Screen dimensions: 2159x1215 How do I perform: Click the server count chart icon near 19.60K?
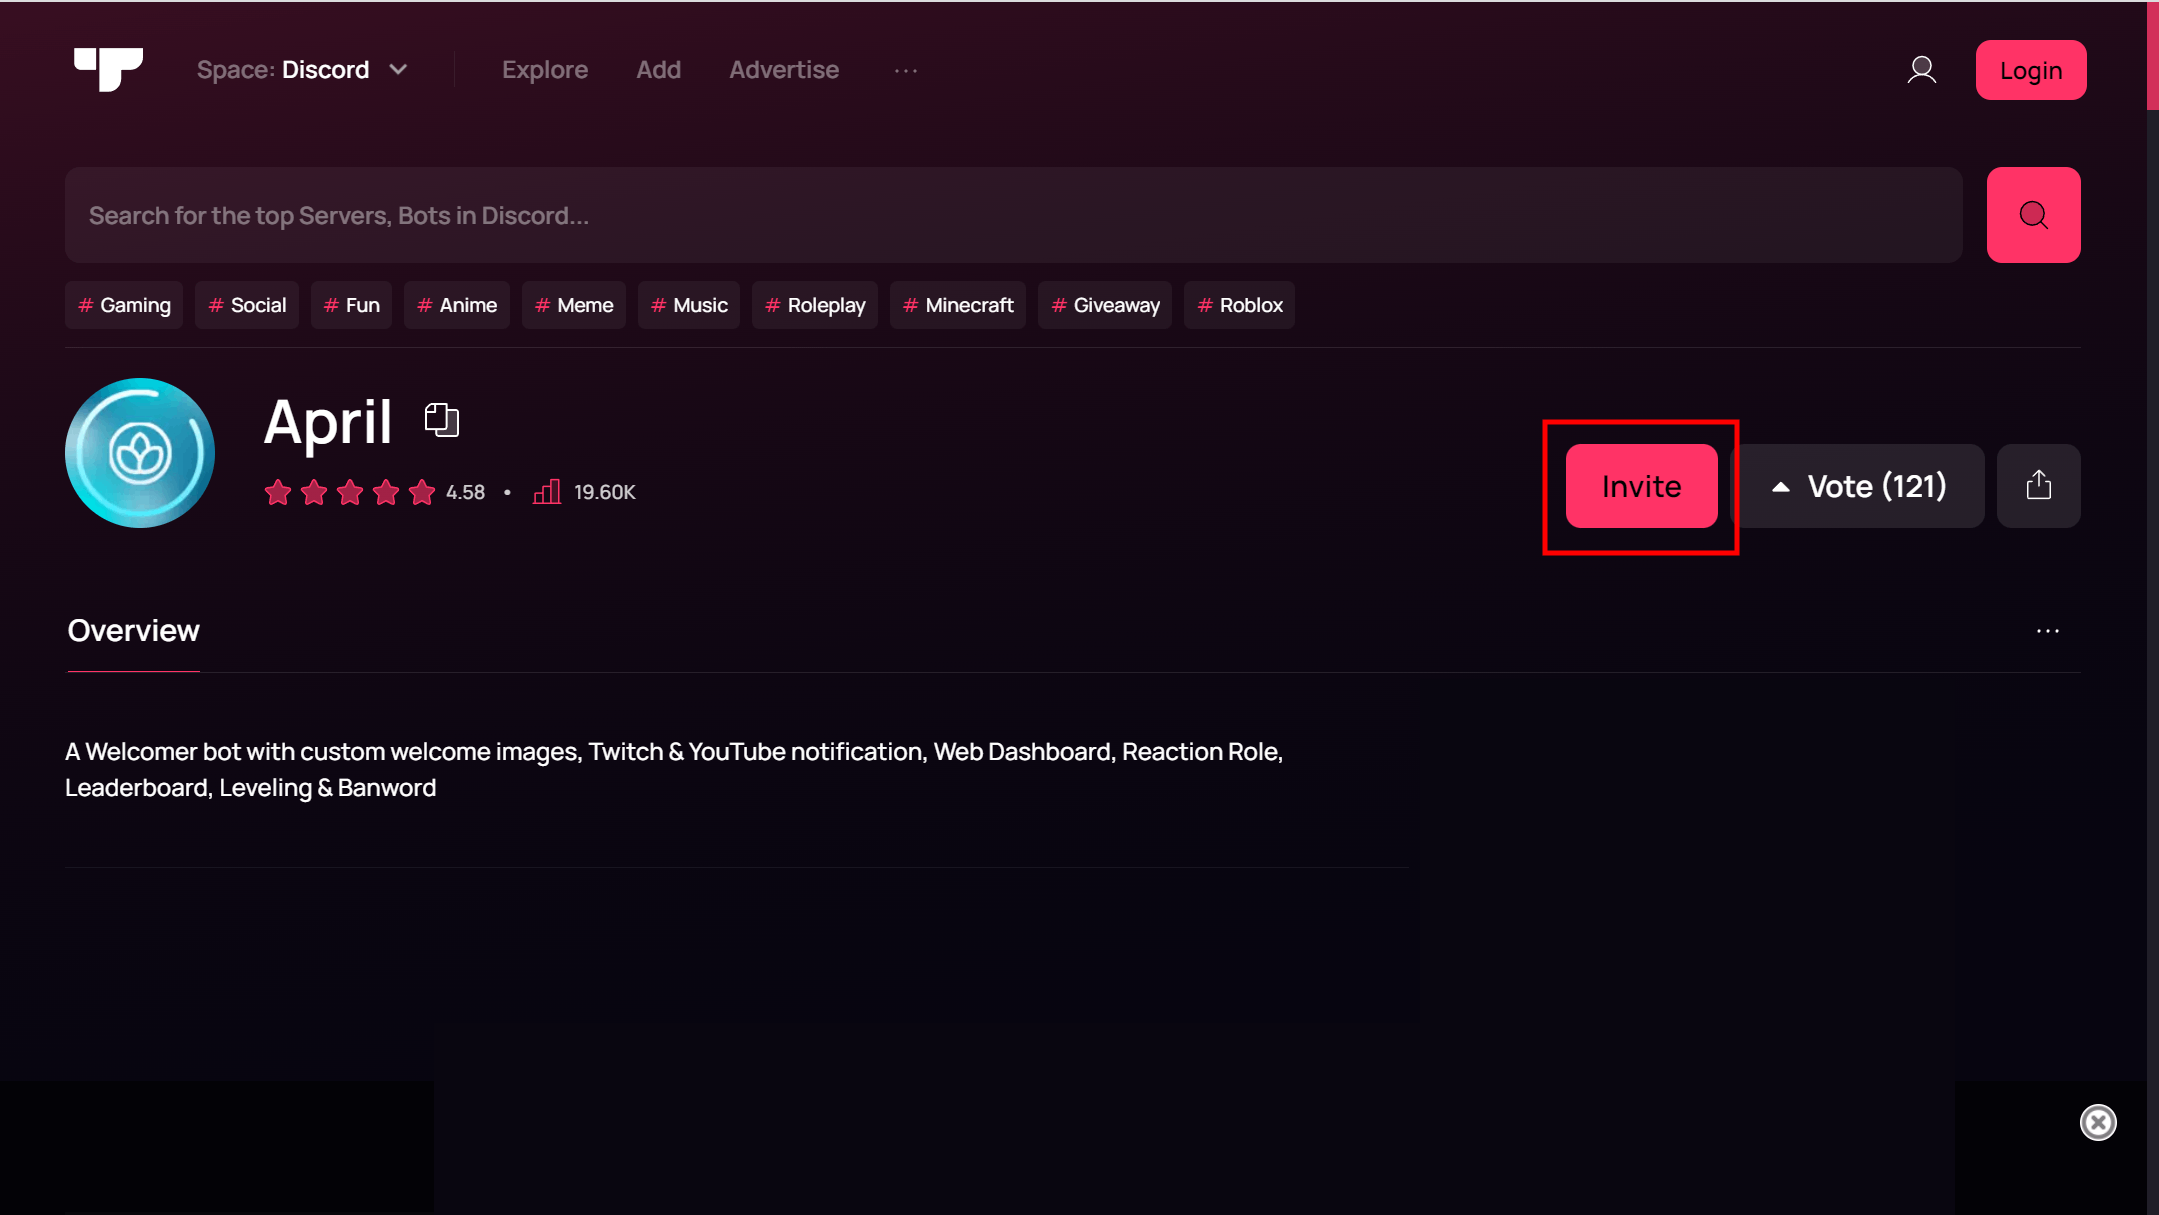546,491
